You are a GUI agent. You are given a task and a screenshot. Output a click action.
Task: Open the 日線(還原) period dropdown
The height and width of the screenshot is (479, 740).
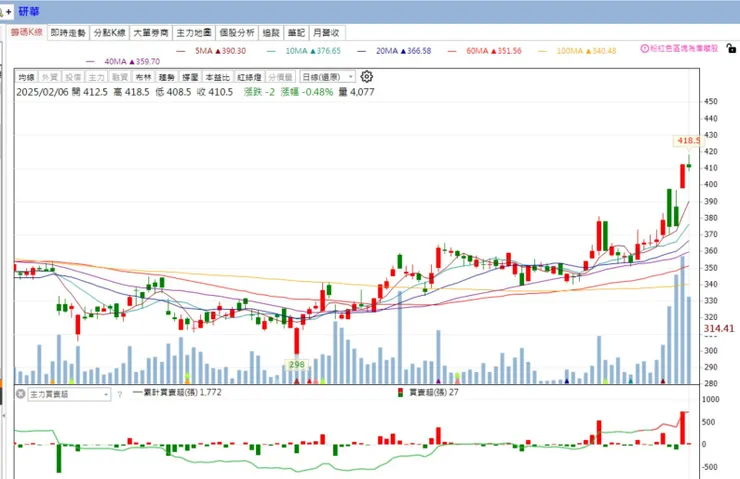tap(327, 77)
